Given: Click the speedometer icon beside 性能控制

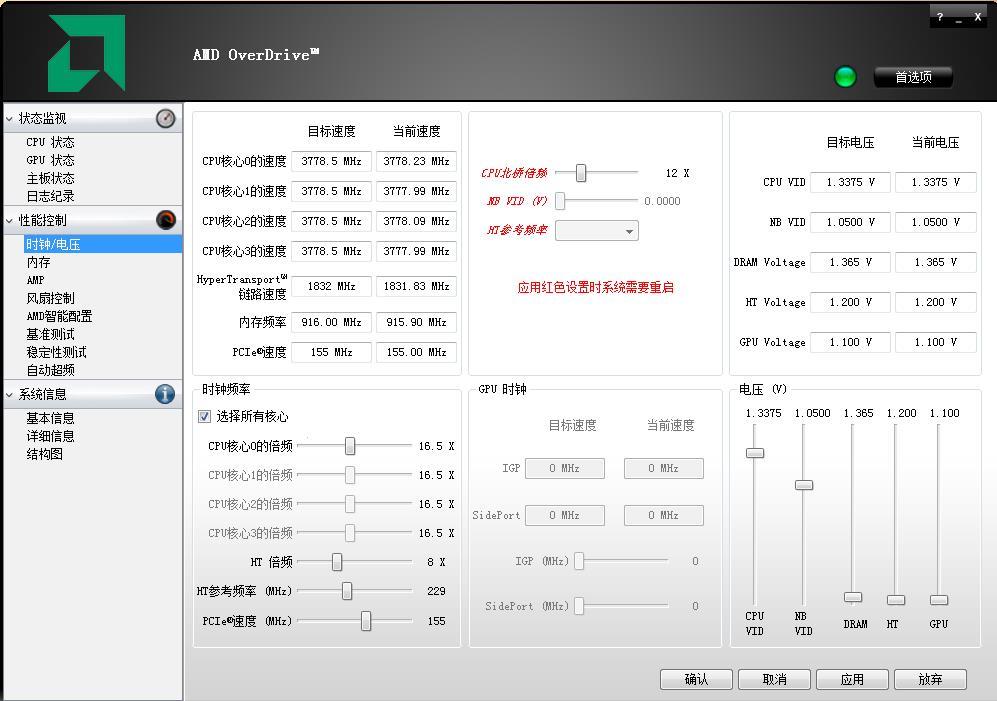Looking at the screenshot, I should 165,220.
